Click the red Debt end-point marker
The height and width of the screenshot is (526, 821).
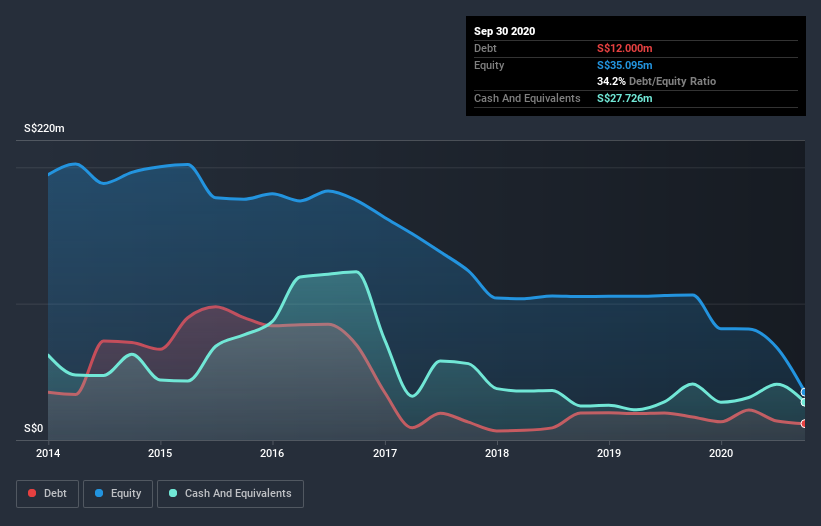tap(804, 423)
